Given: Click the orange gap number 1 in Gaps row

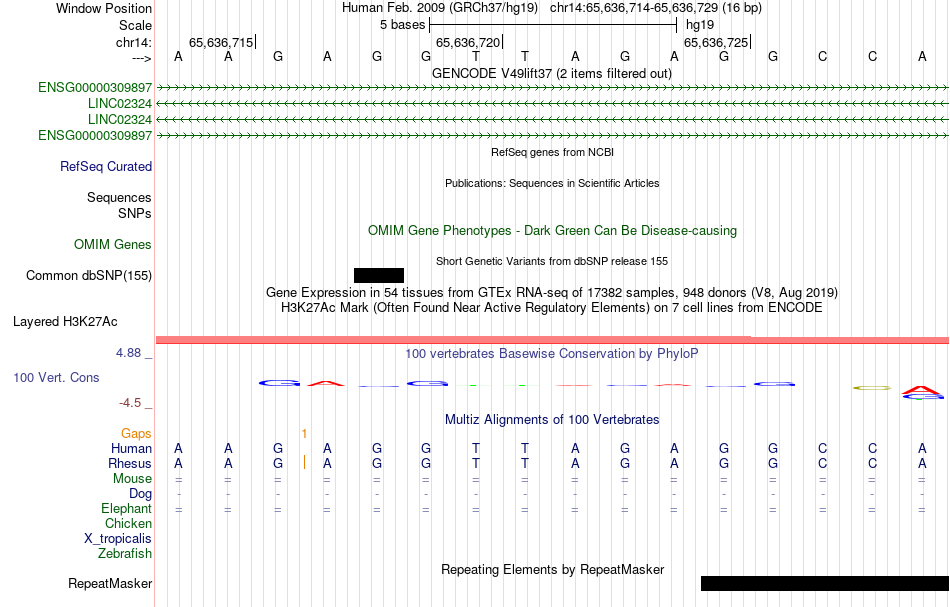Looking at the screenshot, I should tap(304, 434).
